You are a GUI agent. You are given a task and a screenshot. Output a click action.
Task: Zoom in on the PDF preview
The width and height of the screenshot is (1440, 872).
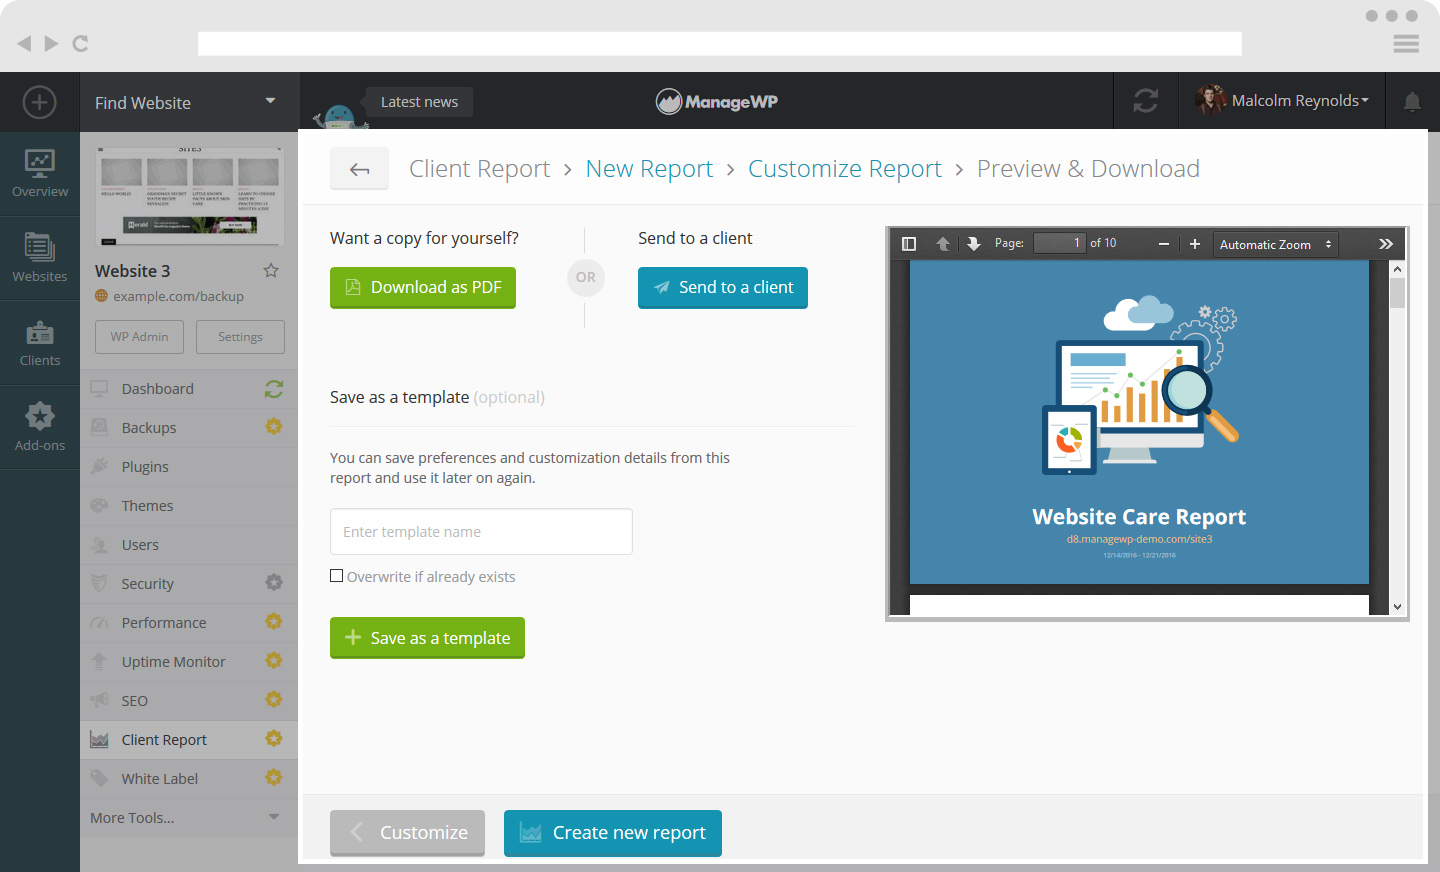coord(1194,244)
